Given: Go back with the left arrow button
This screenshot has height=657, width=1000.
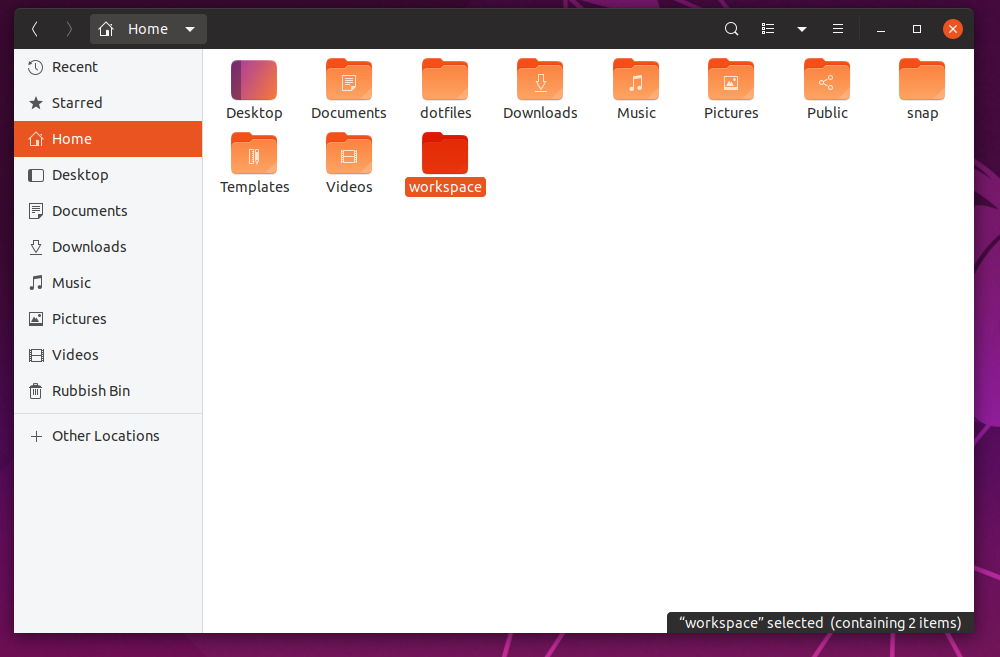Looking at the screenshot, I should pyautogui.click(x=35, y=29).
